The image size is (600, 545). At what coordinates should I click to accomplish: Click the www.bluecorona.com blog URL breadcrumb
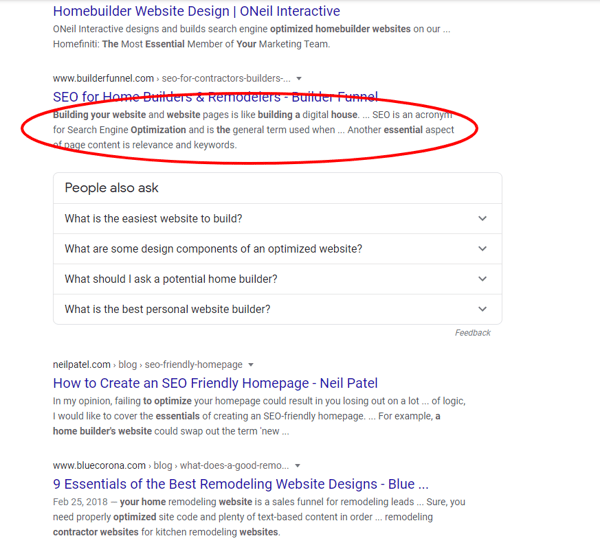171,466
